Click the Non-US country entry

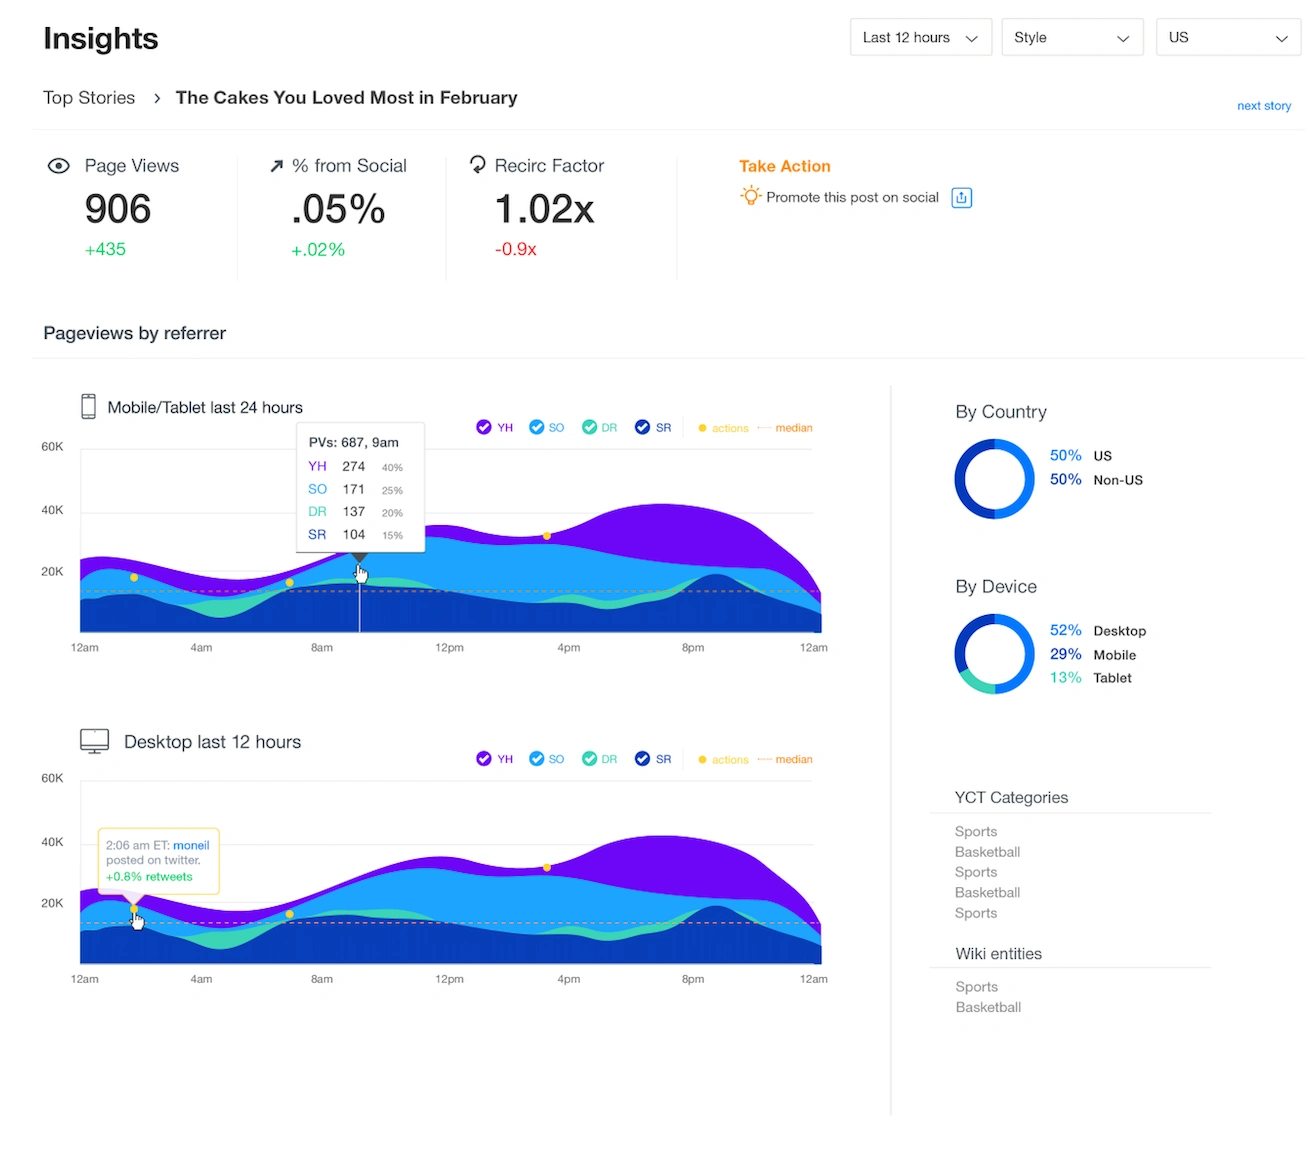[x=1096, y=480]
